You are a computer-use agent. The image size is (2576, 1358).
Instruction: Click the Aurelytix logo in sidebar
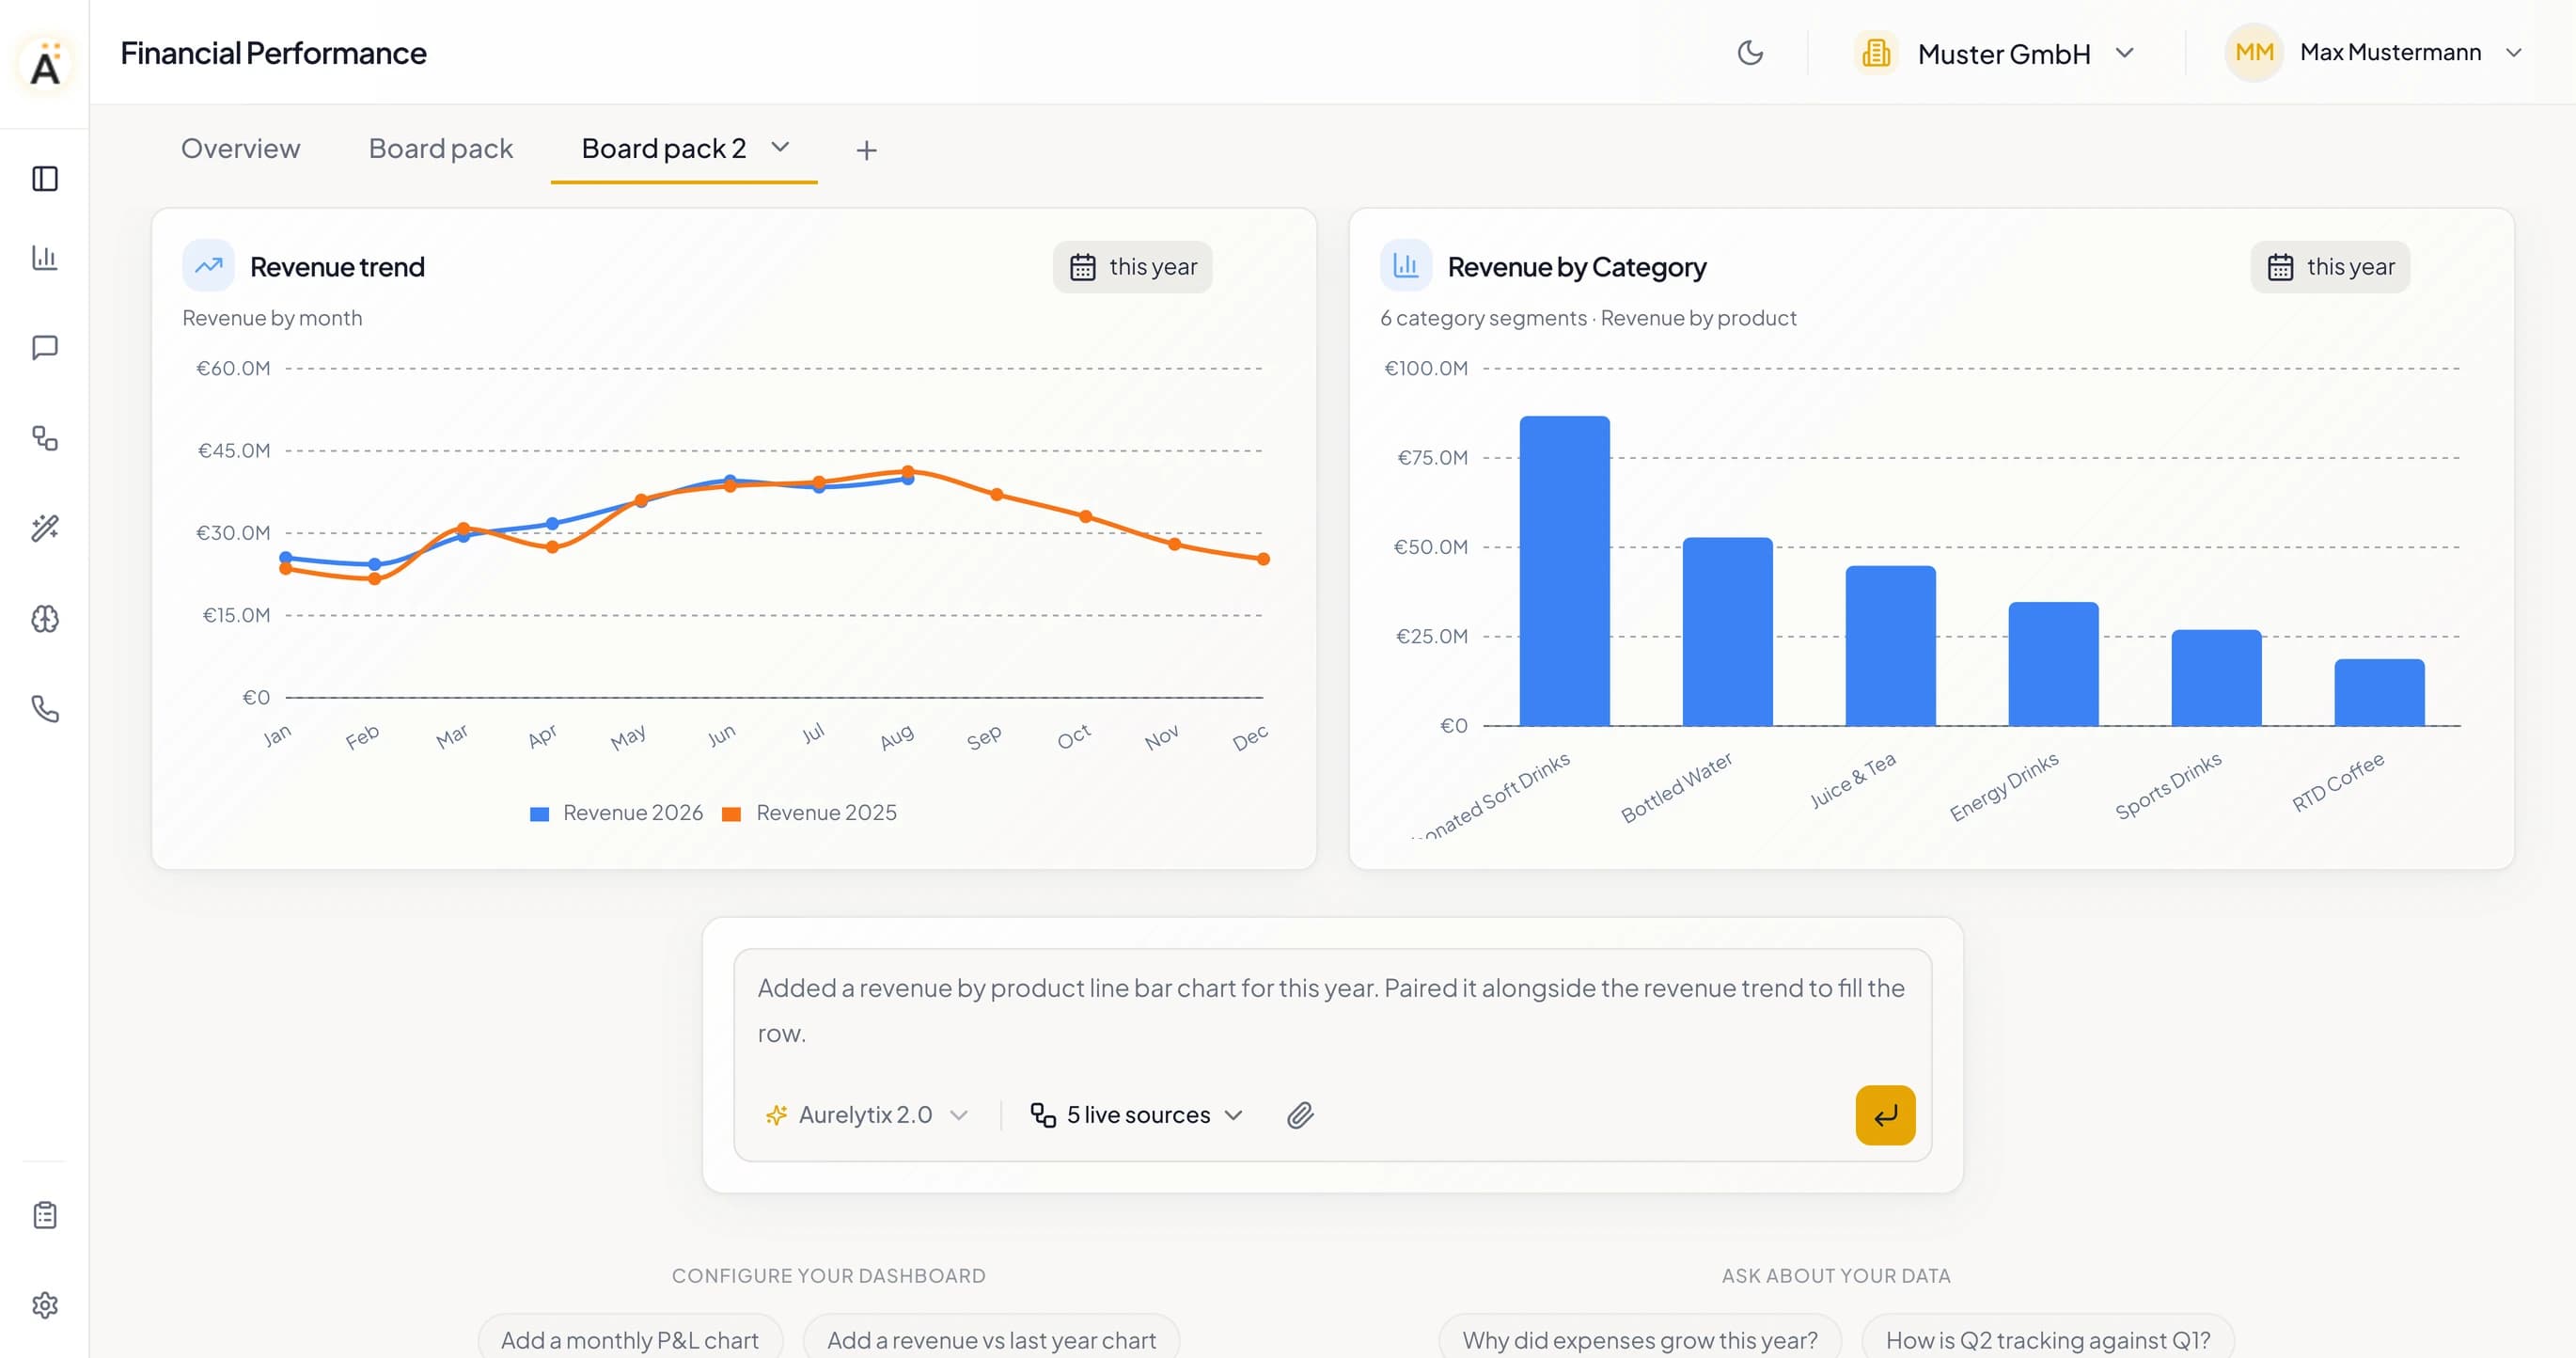pos(45,64)
